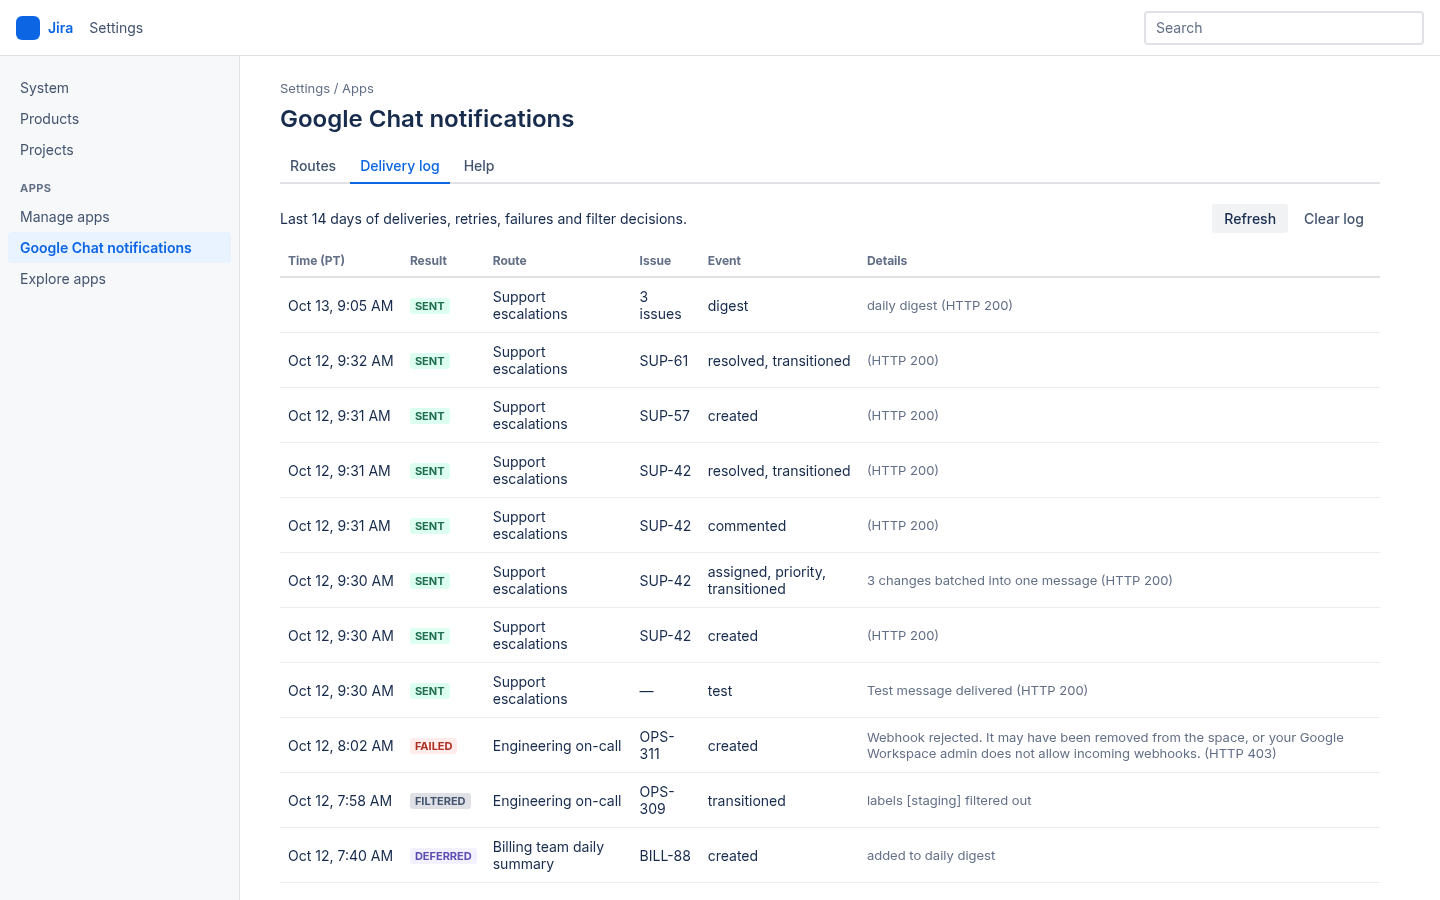Click the Result column header
This screenshot has width=1440, height=900.
[428, 261]
